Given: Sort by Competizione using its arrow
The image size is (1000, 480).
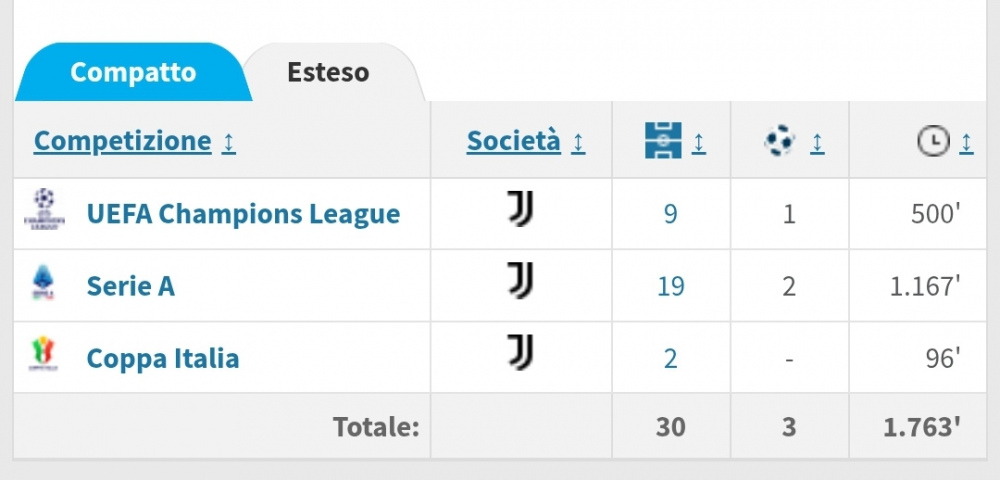Looking at the screenshot, I should pyautogui.click(x=229, y=143).
